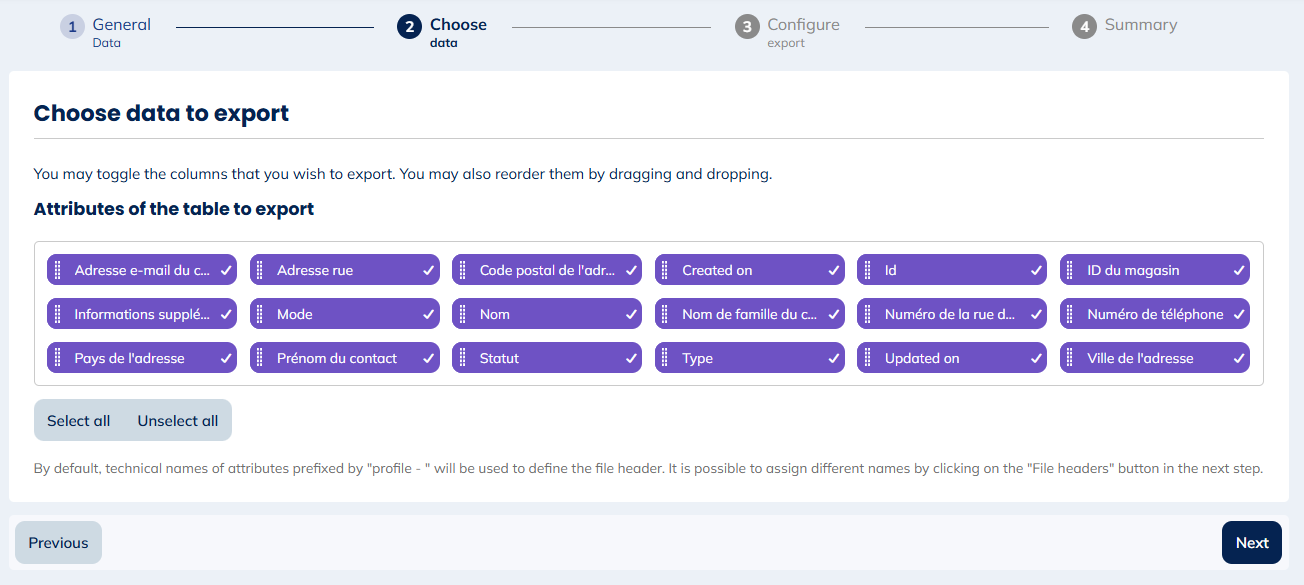
Task: Click the step 1 circle for General Data
Action: pos(71,25)
